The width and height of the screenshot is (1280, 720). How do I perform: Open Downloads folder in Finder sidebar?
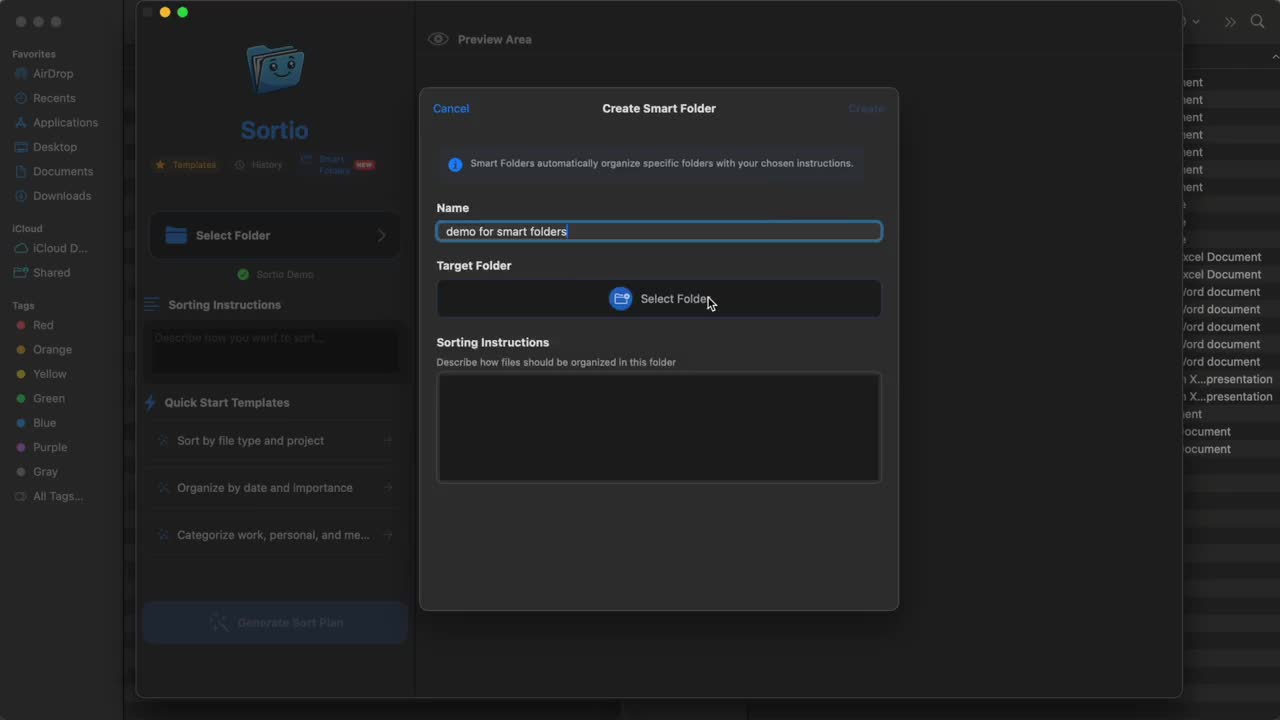pos(61,196)
